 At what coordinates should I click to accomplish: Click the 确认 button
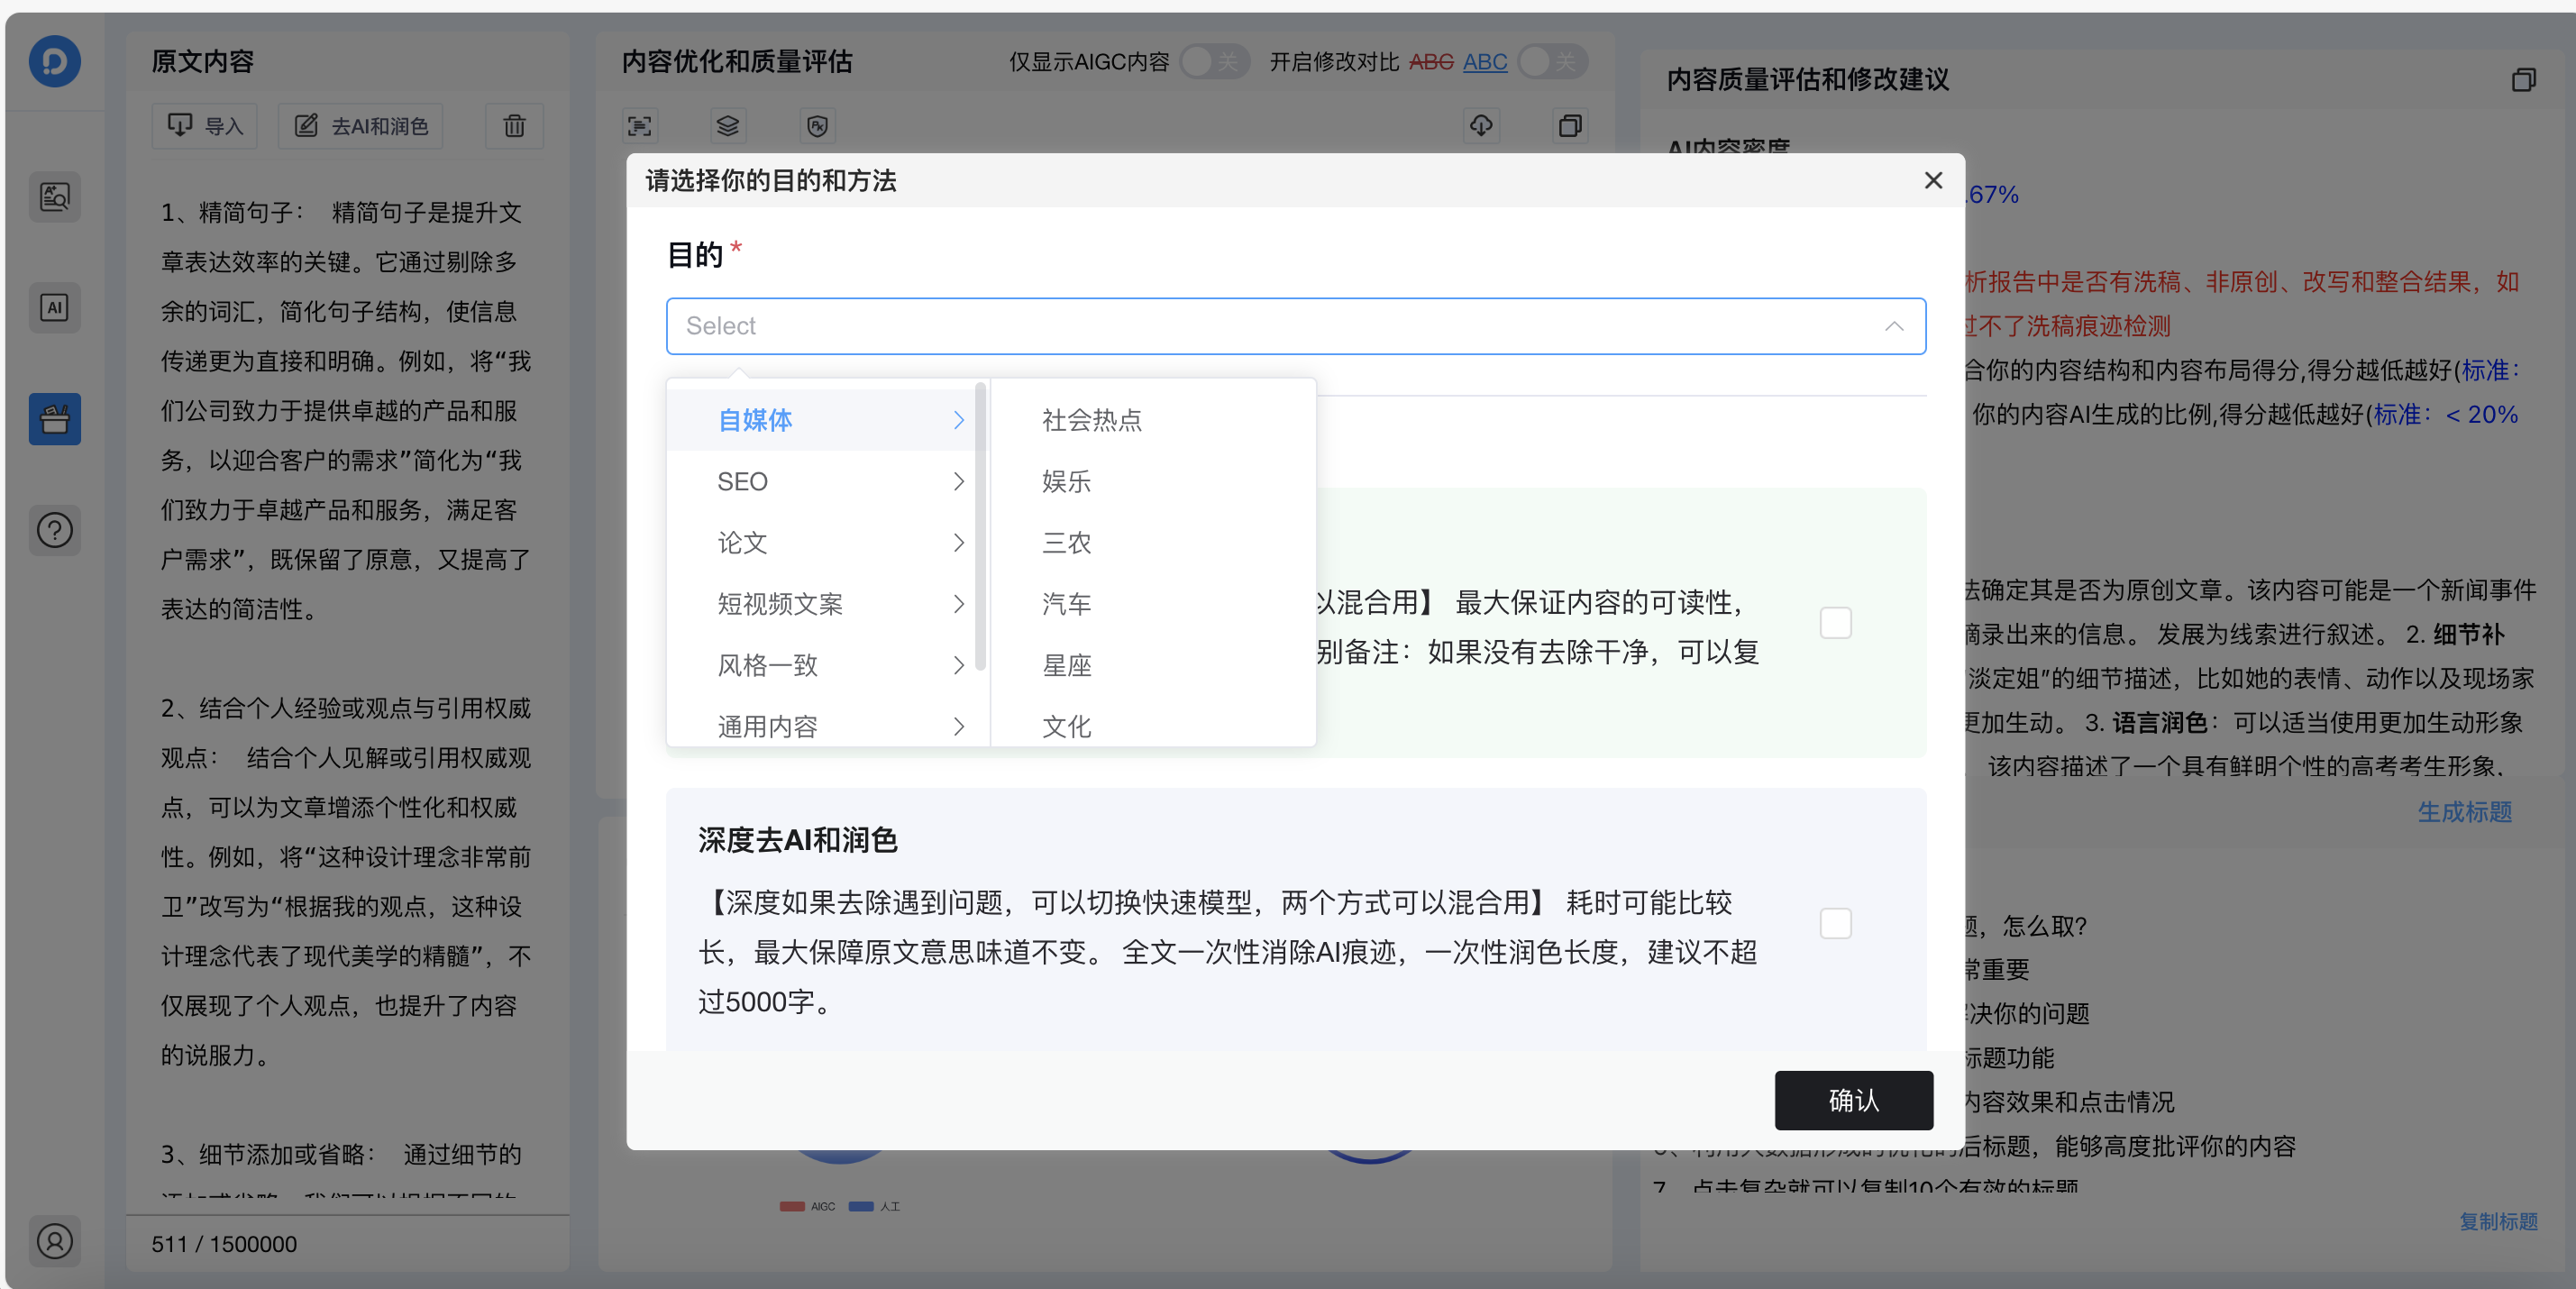1853,1100
